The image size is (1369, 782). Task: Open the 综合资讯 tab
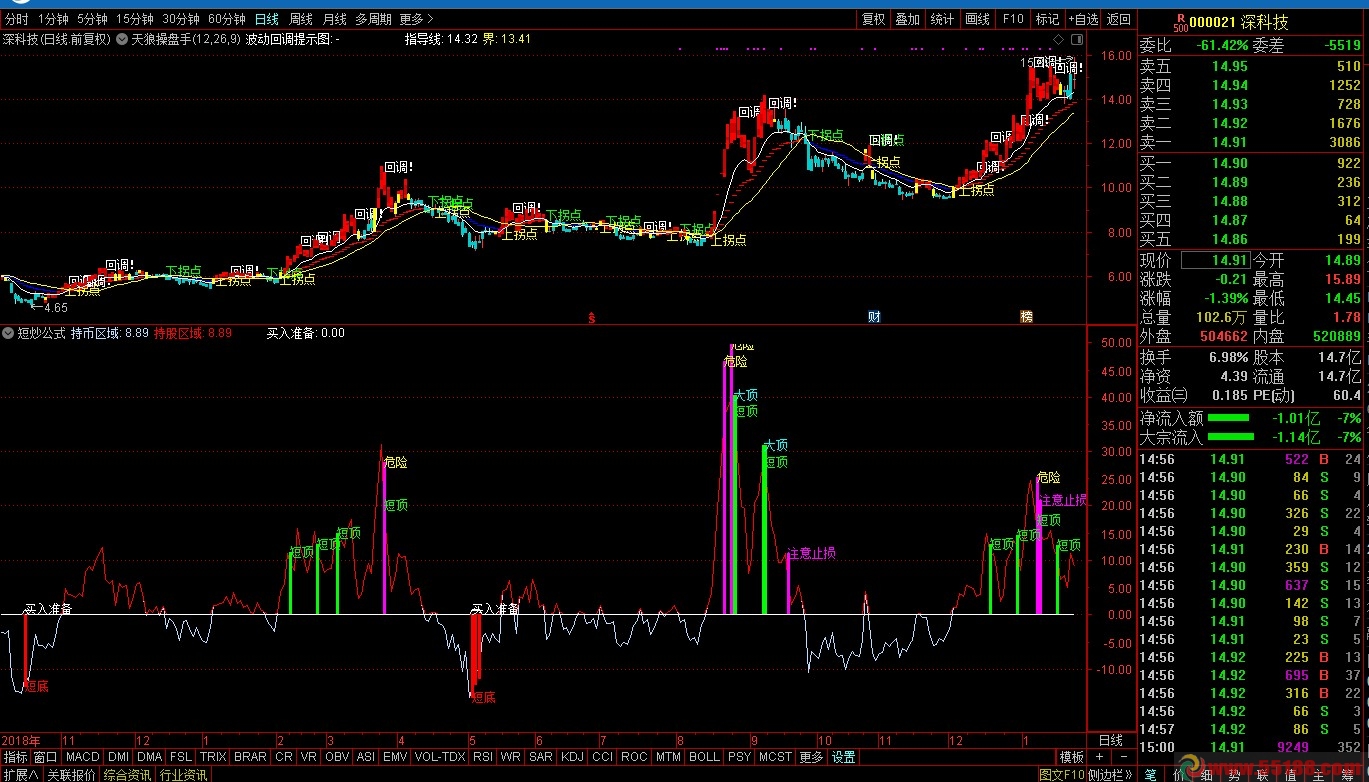coord(127,774)
